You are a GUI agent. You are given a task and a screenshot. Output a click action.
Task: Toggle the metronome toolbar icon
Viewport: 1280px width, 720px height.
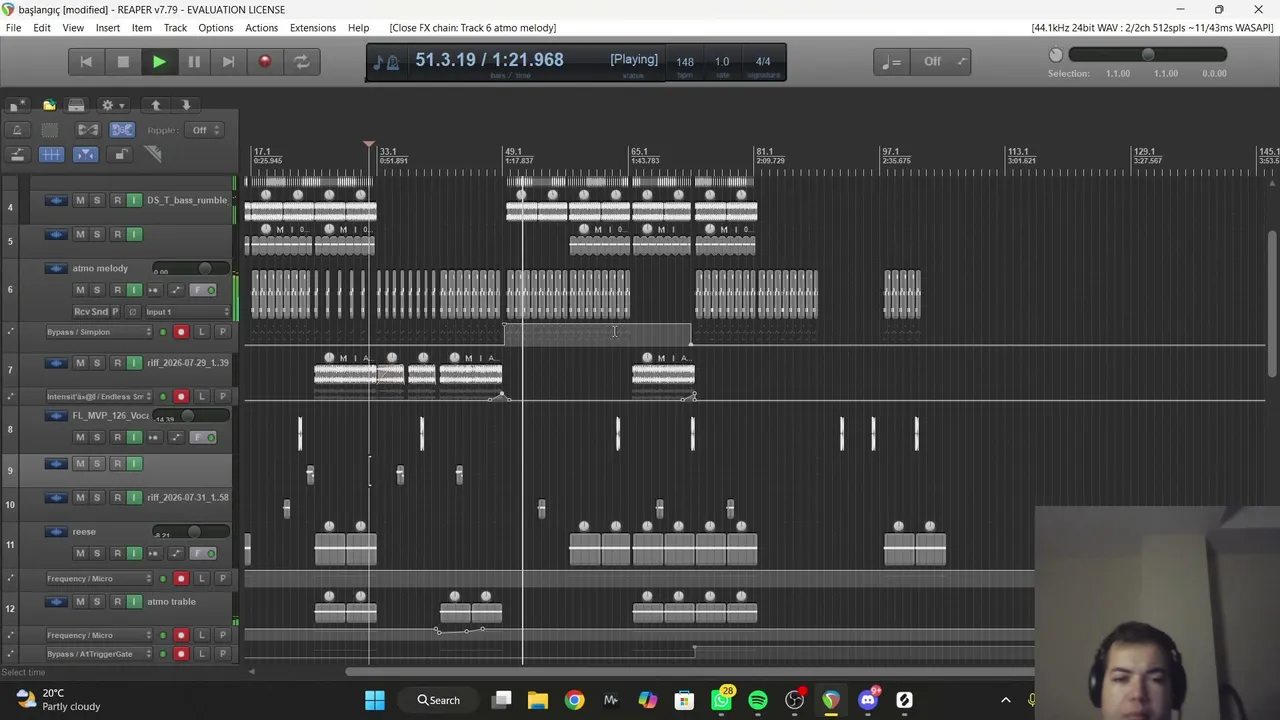(17, 130)
